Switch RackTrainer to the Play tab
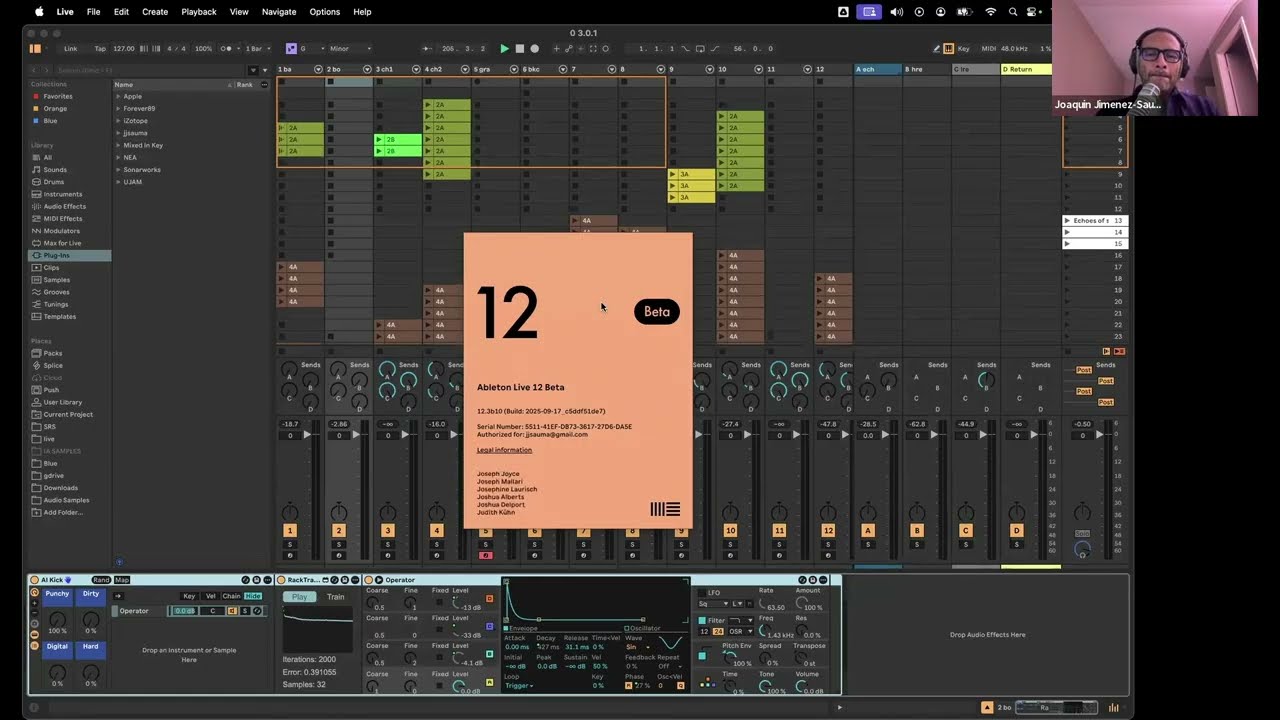This screenshot has width=1280, height=720. pos(300,597)
